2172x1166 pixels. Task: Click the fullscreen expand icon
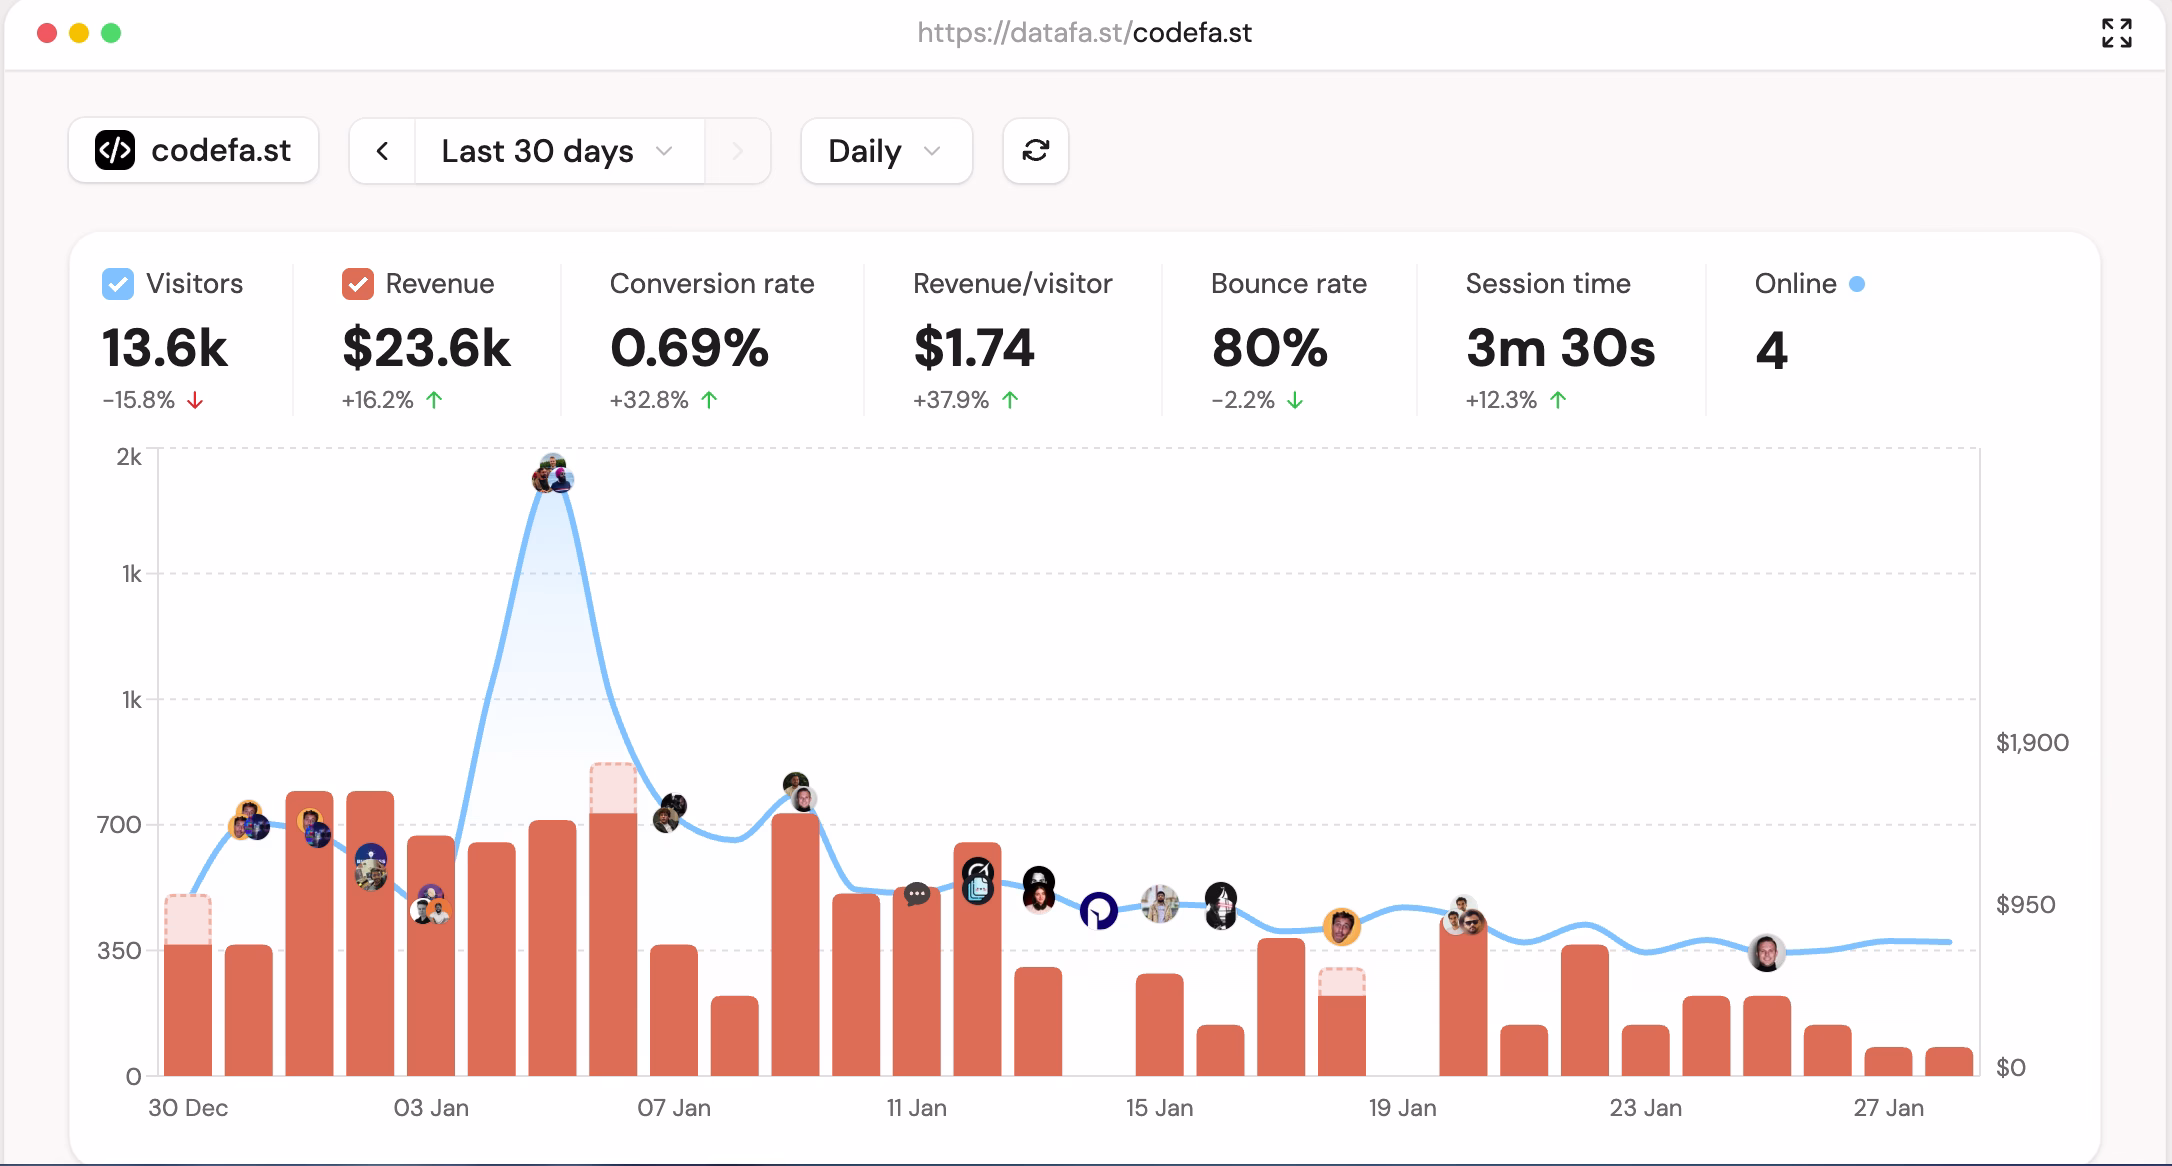tap(2116, 33)
